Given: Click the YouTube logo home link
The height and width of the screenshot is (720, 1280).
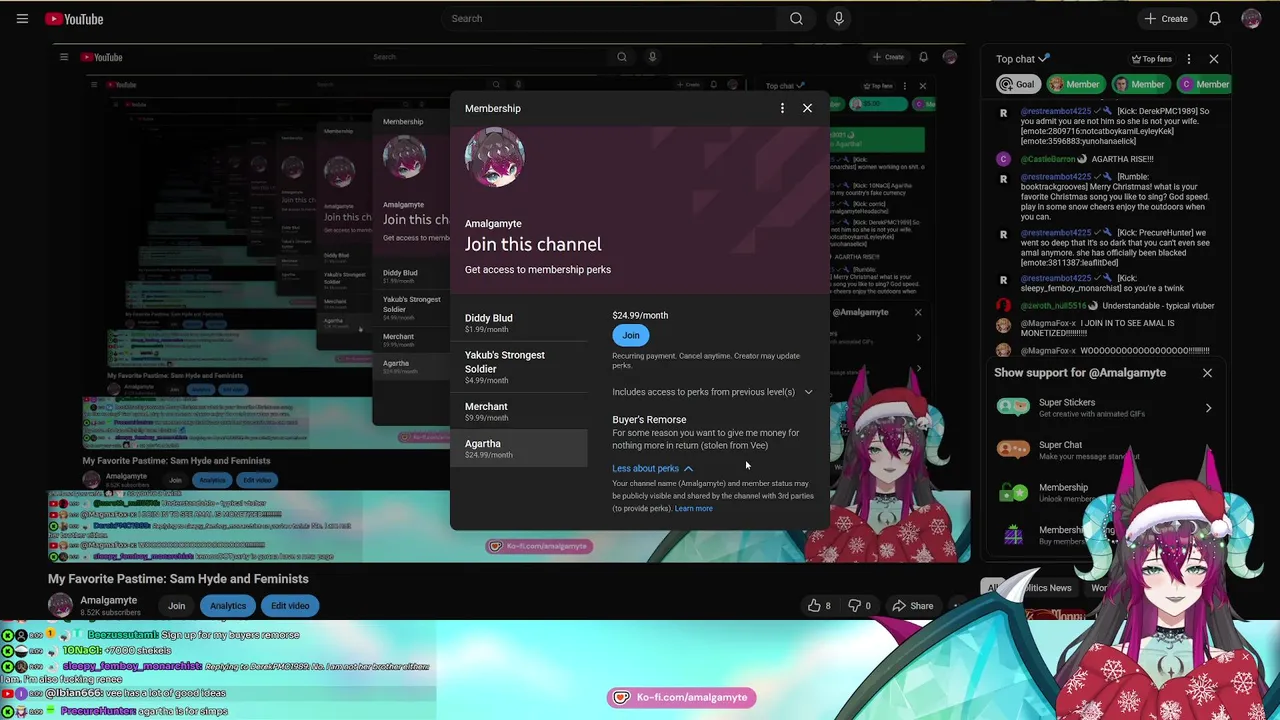Looking at the screenshot, I should click(75, 19).
